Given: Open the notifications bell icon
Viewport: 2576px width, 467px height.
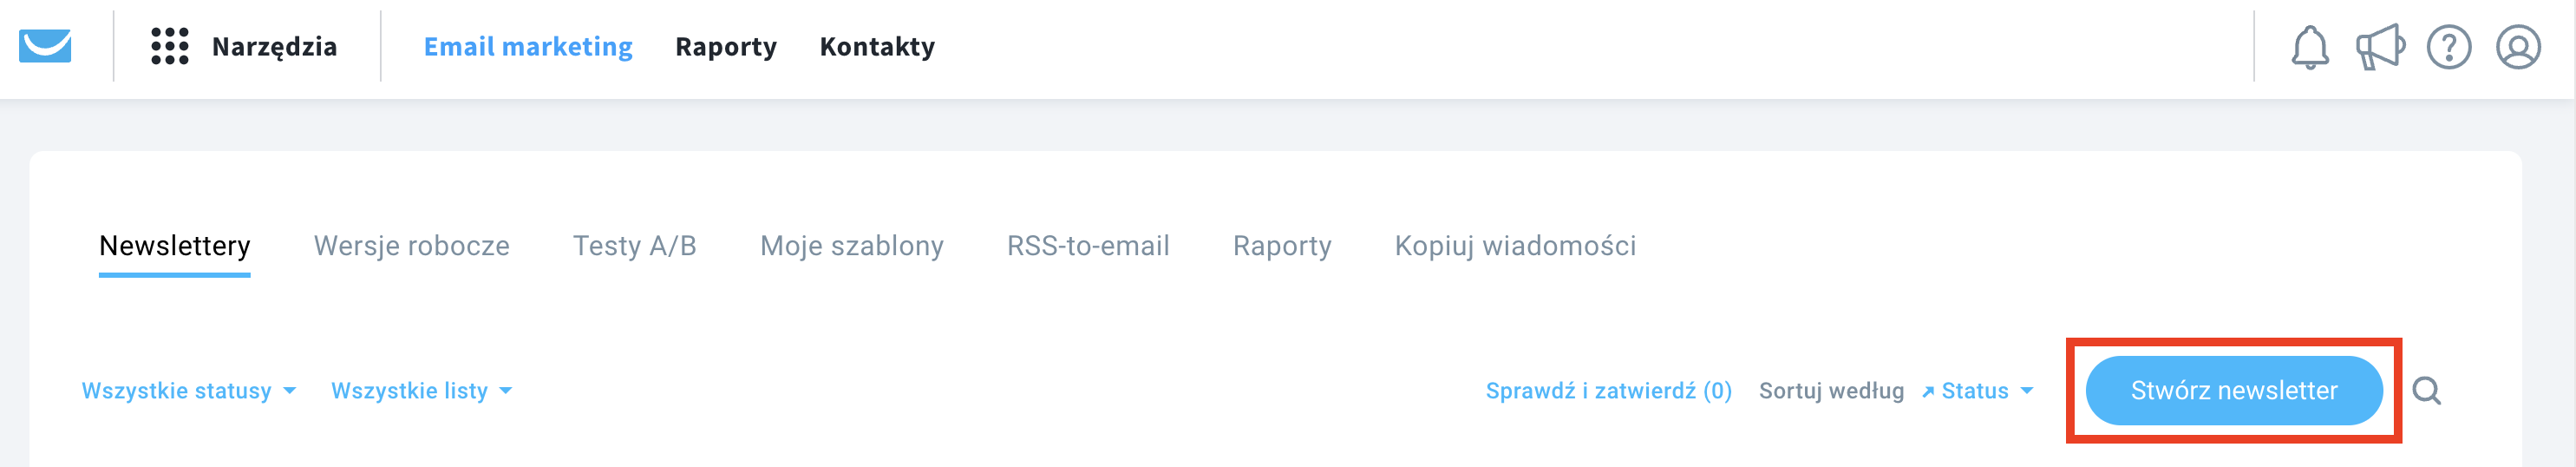Looking at the screenshot, I should click(x=2310, y=47).
